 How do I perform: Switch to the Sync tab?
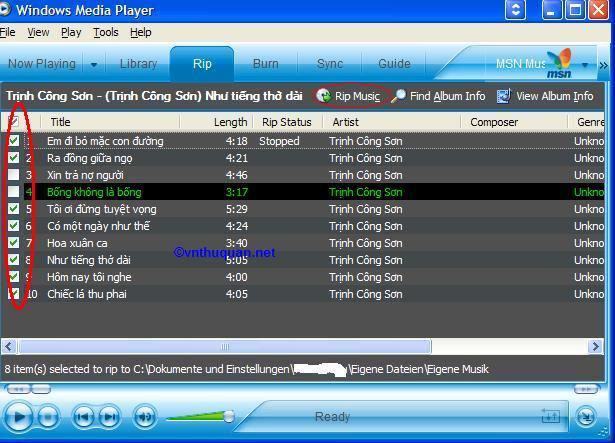329,64
